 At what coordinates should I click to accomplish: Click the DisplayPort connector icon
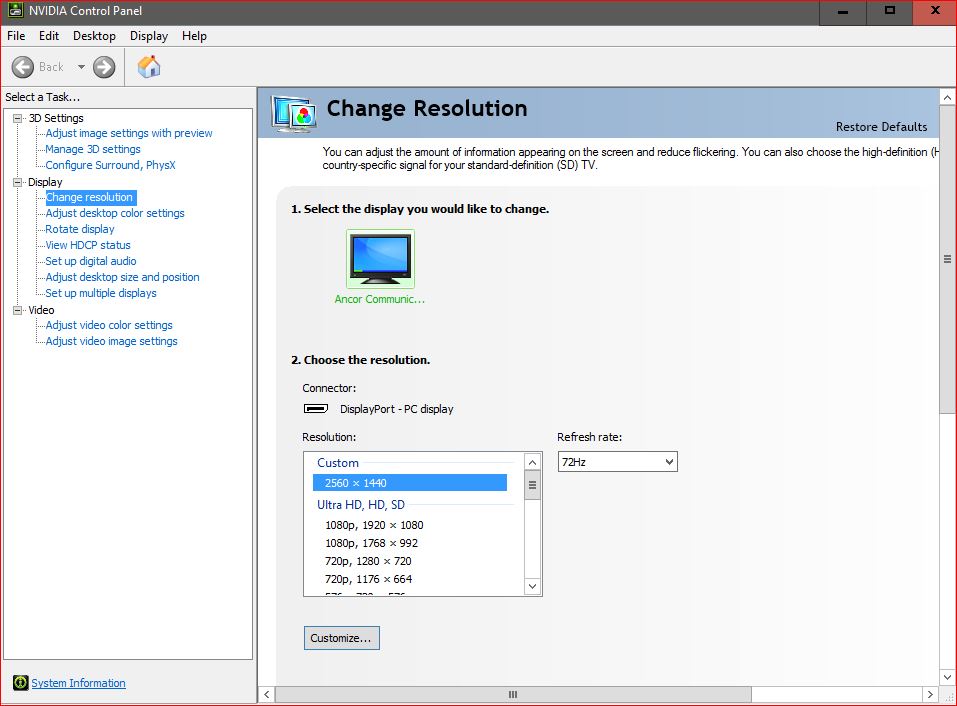(316, 408)
